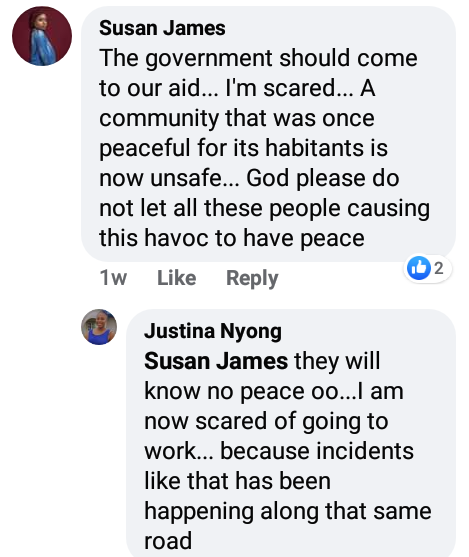The width and height of the screenshot is (469, 557).
Task: Click the line 'work... because incidents'
Action: [279, 451]
